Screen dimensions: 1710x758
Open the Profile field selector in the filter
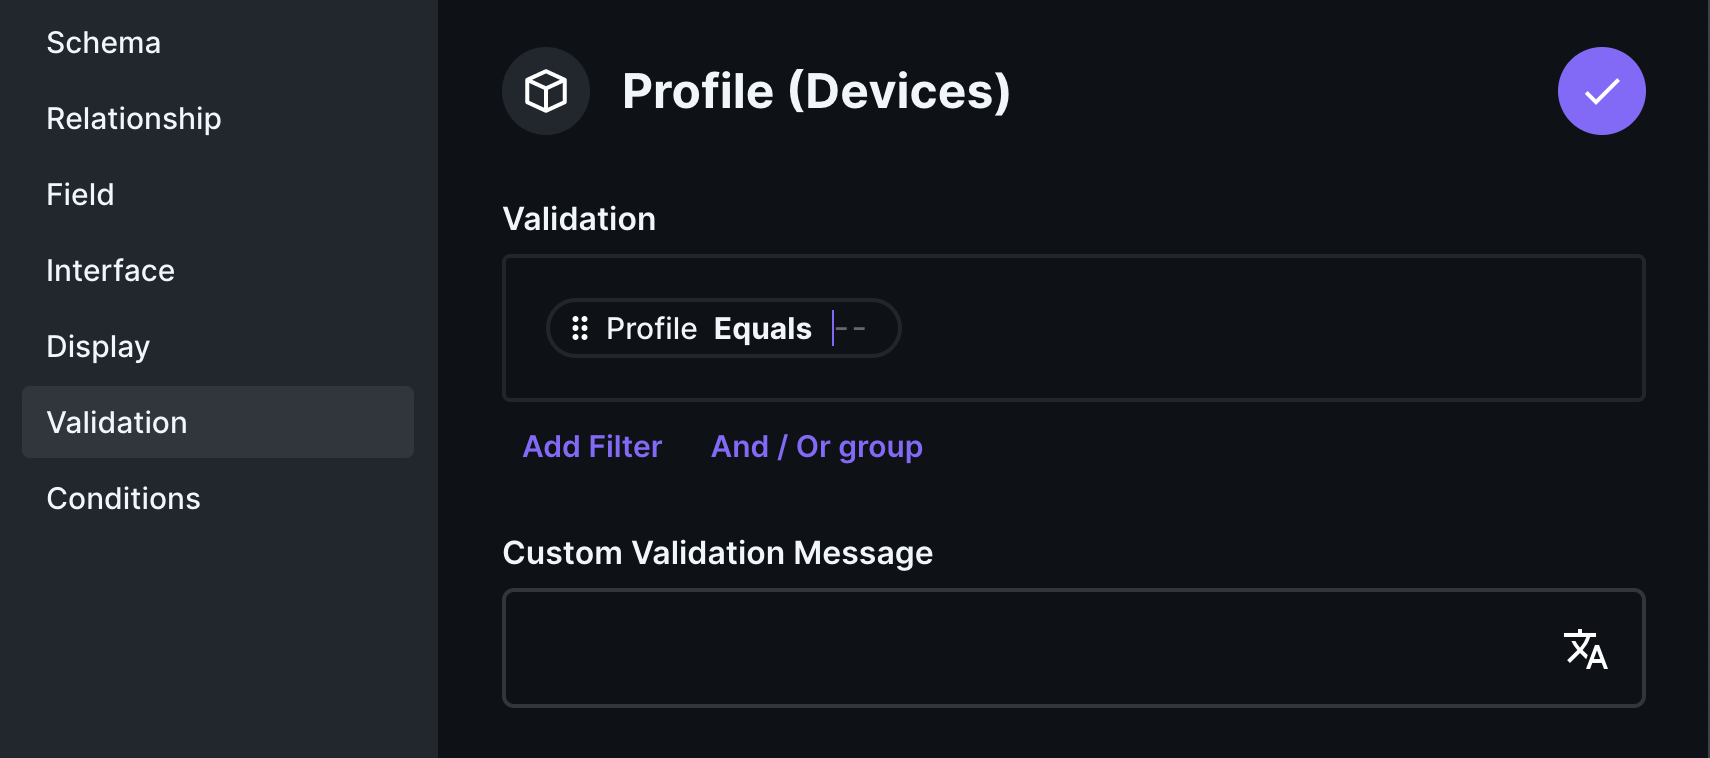[651, 328]
